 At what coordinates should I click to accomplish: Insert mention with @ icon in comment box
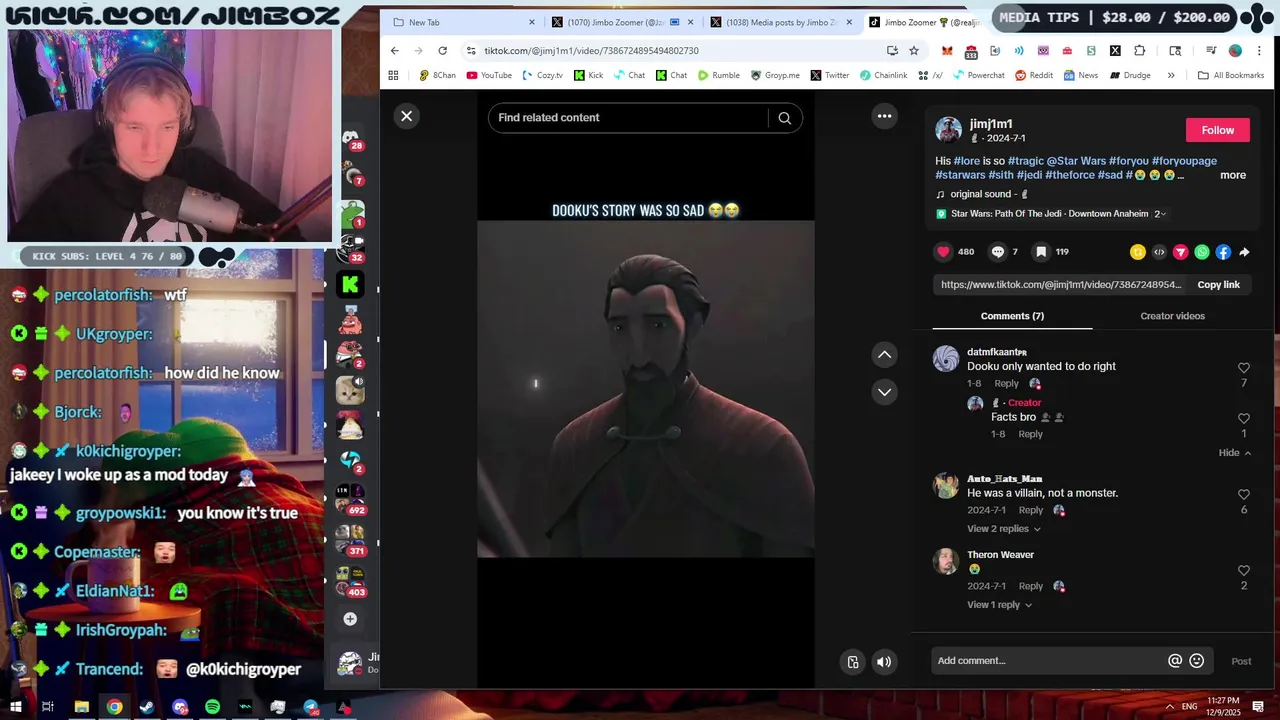point(1175,661)
